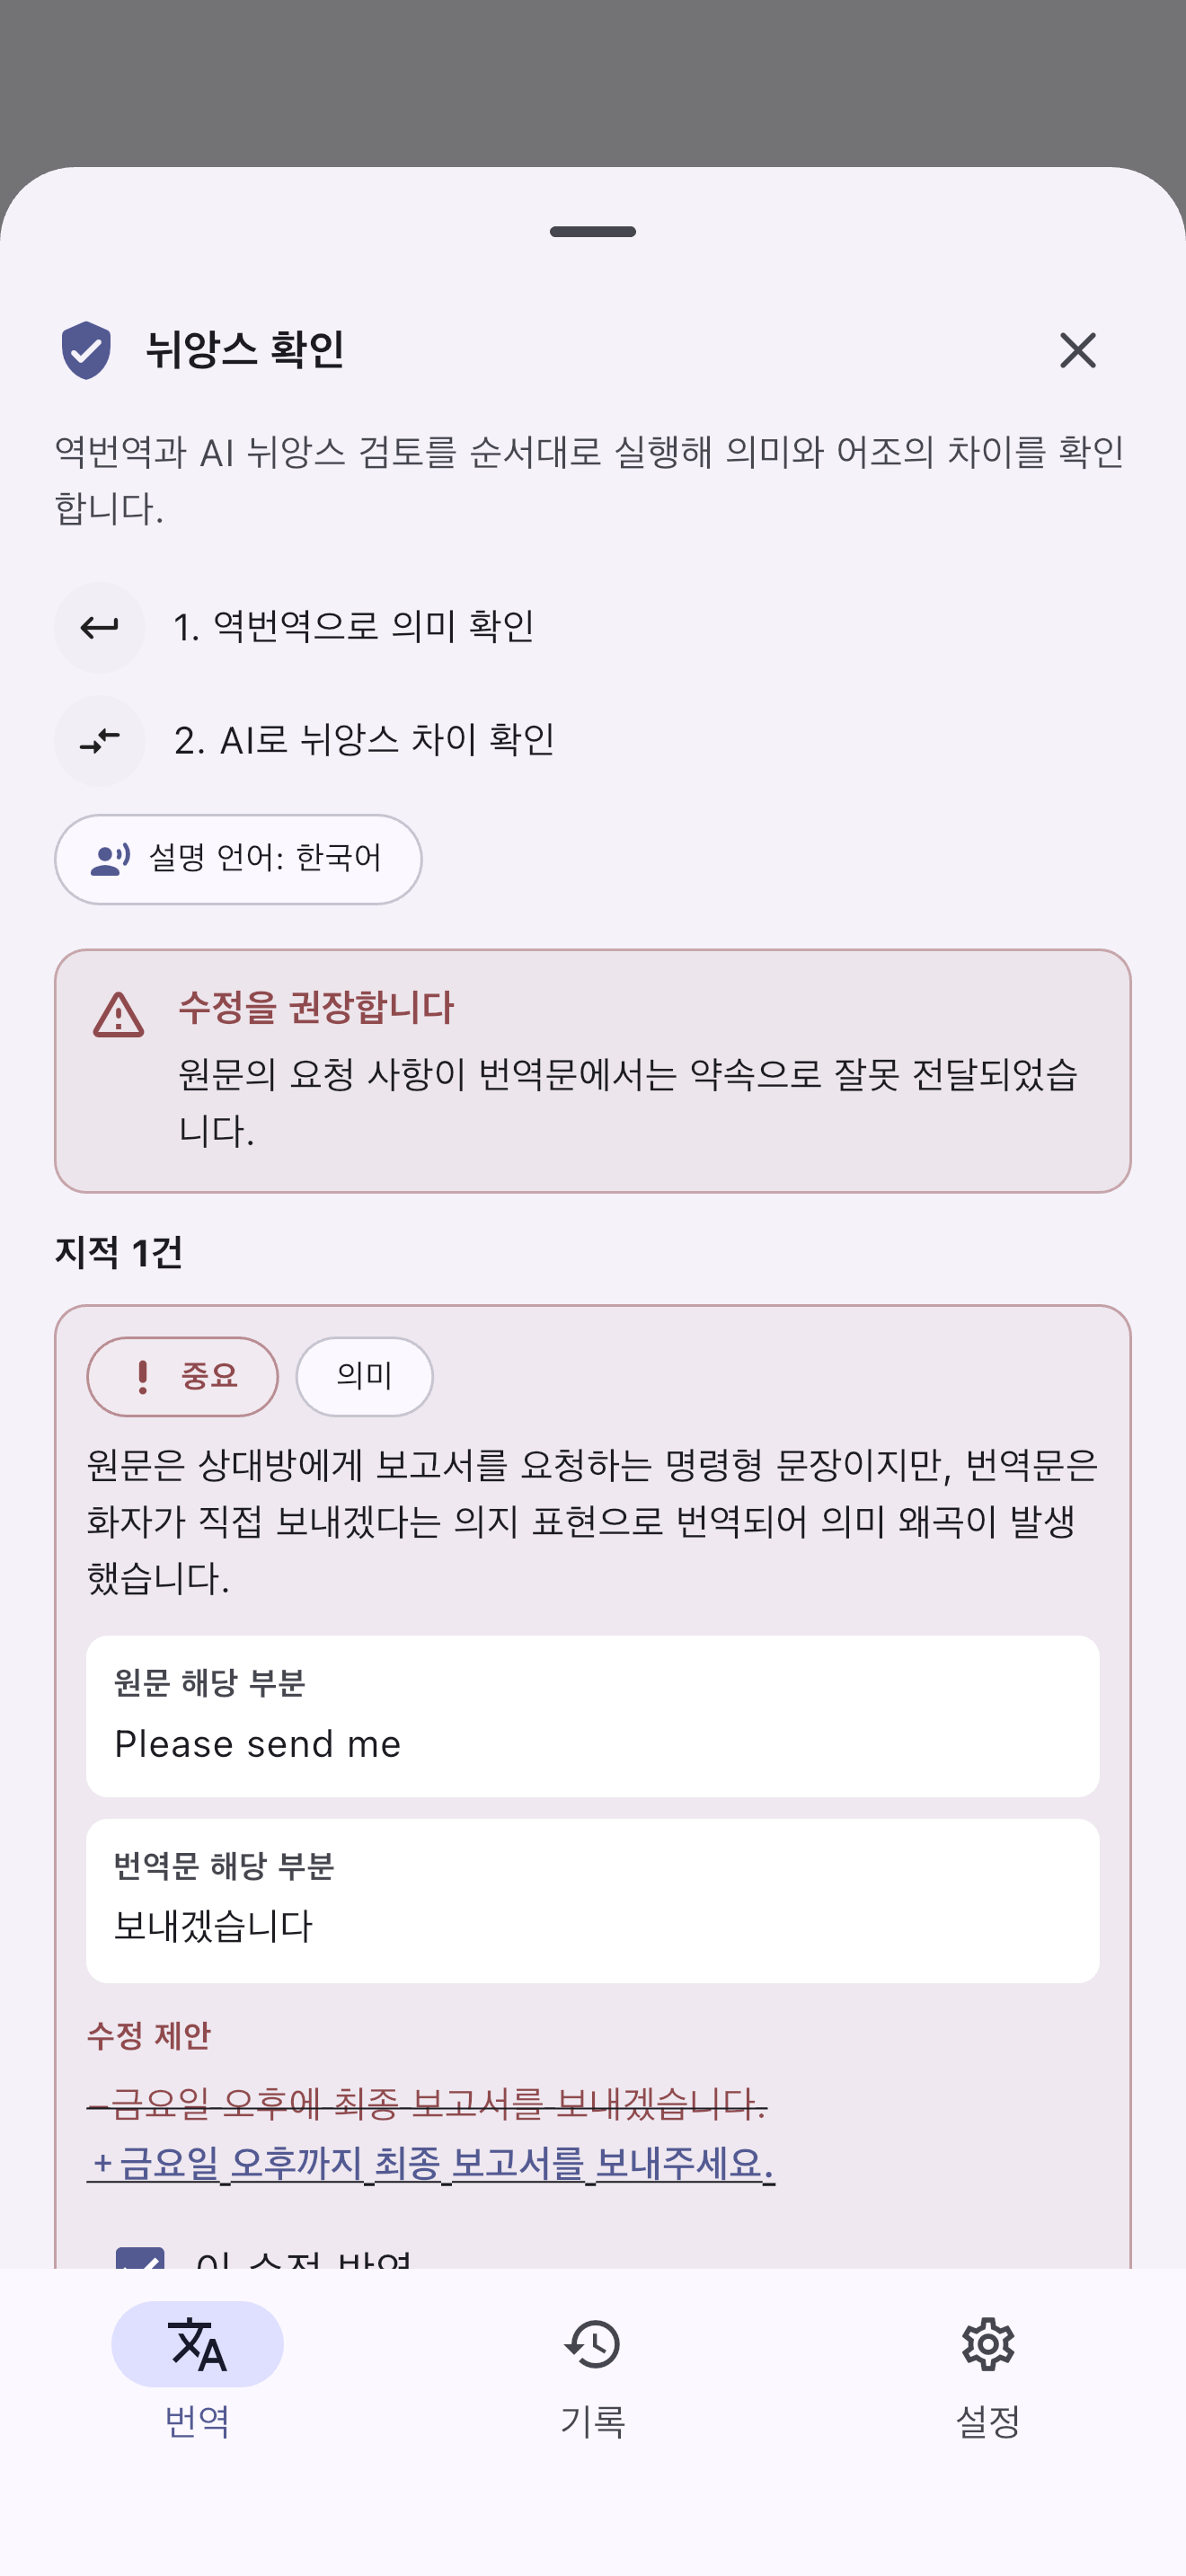Toggle the 이 수정 반영 checkbox
The height and width of the screenshot is (2576, 1186).
[x=140, y=2256]
